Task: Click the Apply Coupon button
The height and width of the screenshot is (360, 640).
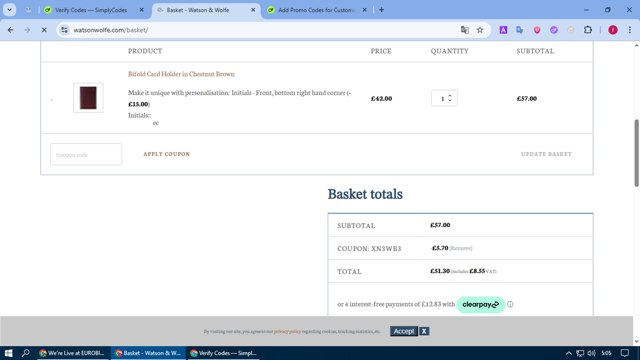Action: (167, 154)
